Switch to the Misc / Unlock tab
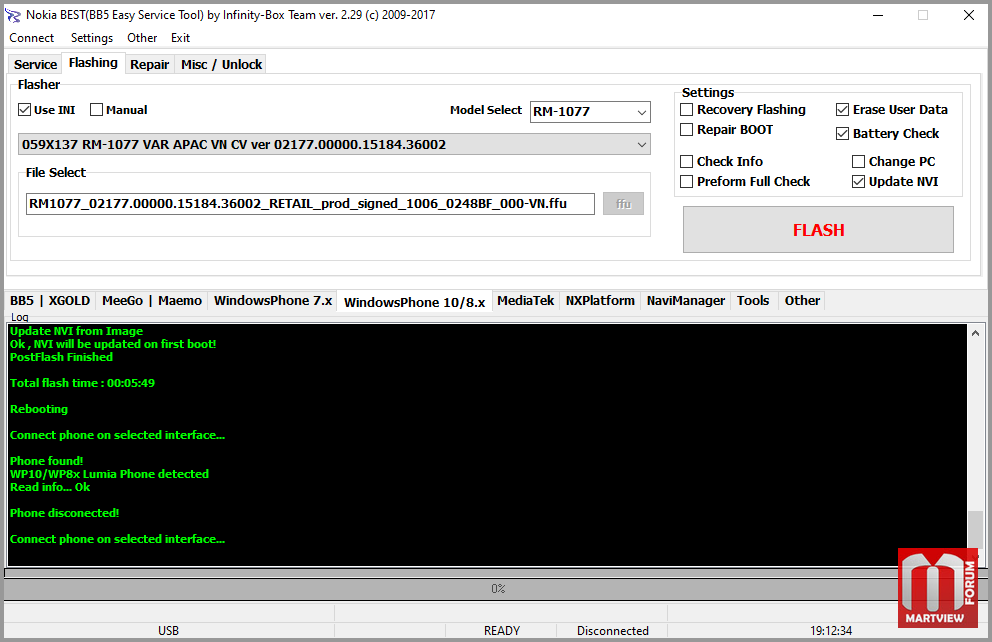This screenshot has width=992, height=642. (x=221, y=64)
